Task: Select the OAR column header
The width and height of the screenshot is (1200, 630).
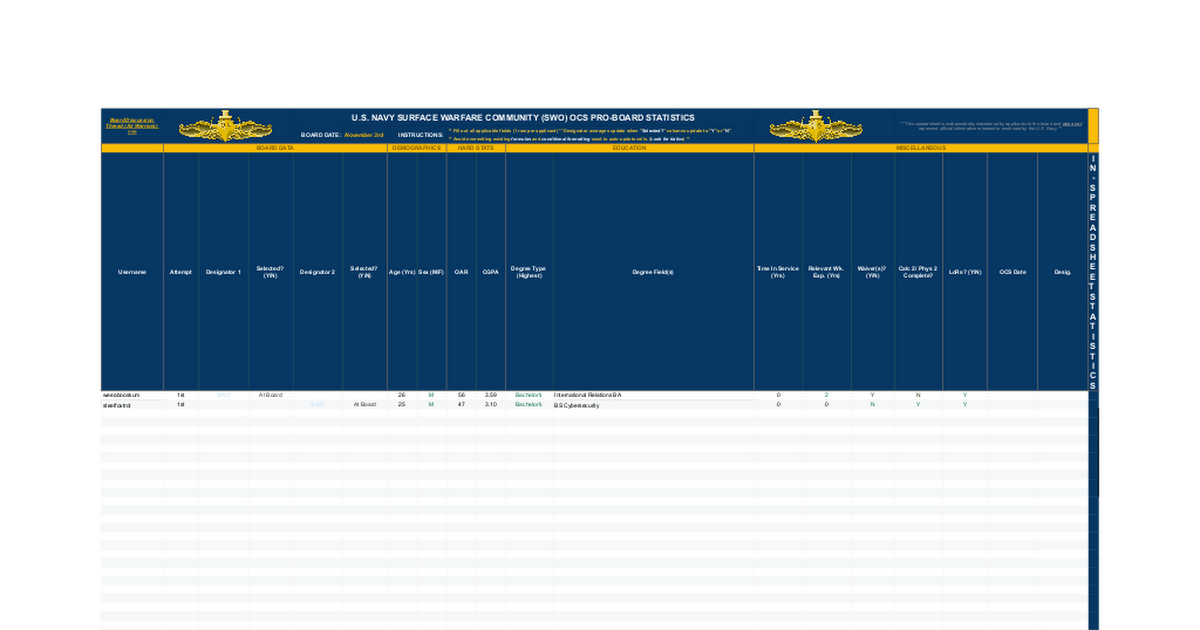Action: pos(461,272)
